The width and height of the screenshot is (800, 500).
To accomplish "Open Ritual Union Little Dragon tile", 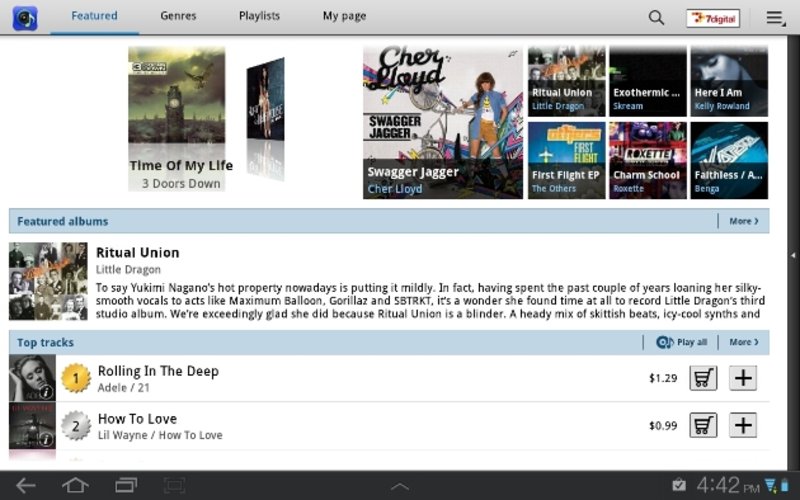I will click(566, 81).
